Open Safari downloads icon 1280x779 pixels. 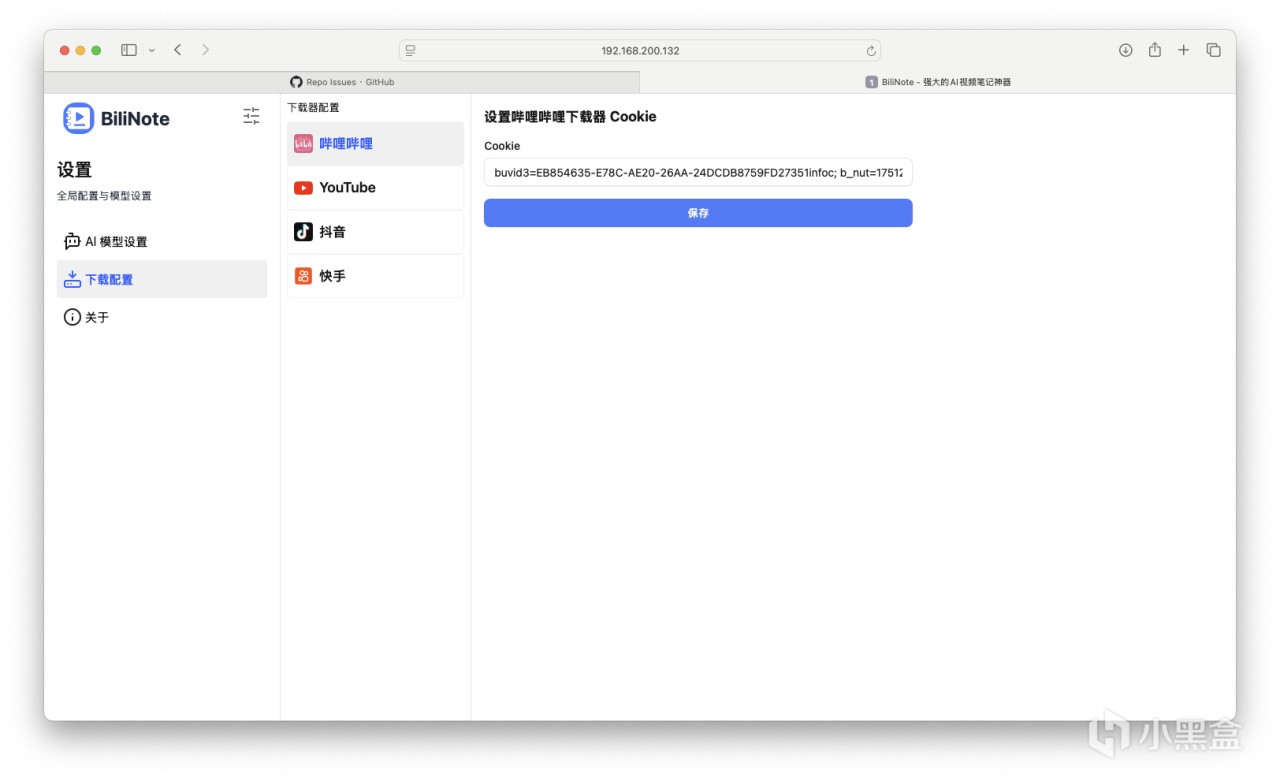tap(1126, 50)
